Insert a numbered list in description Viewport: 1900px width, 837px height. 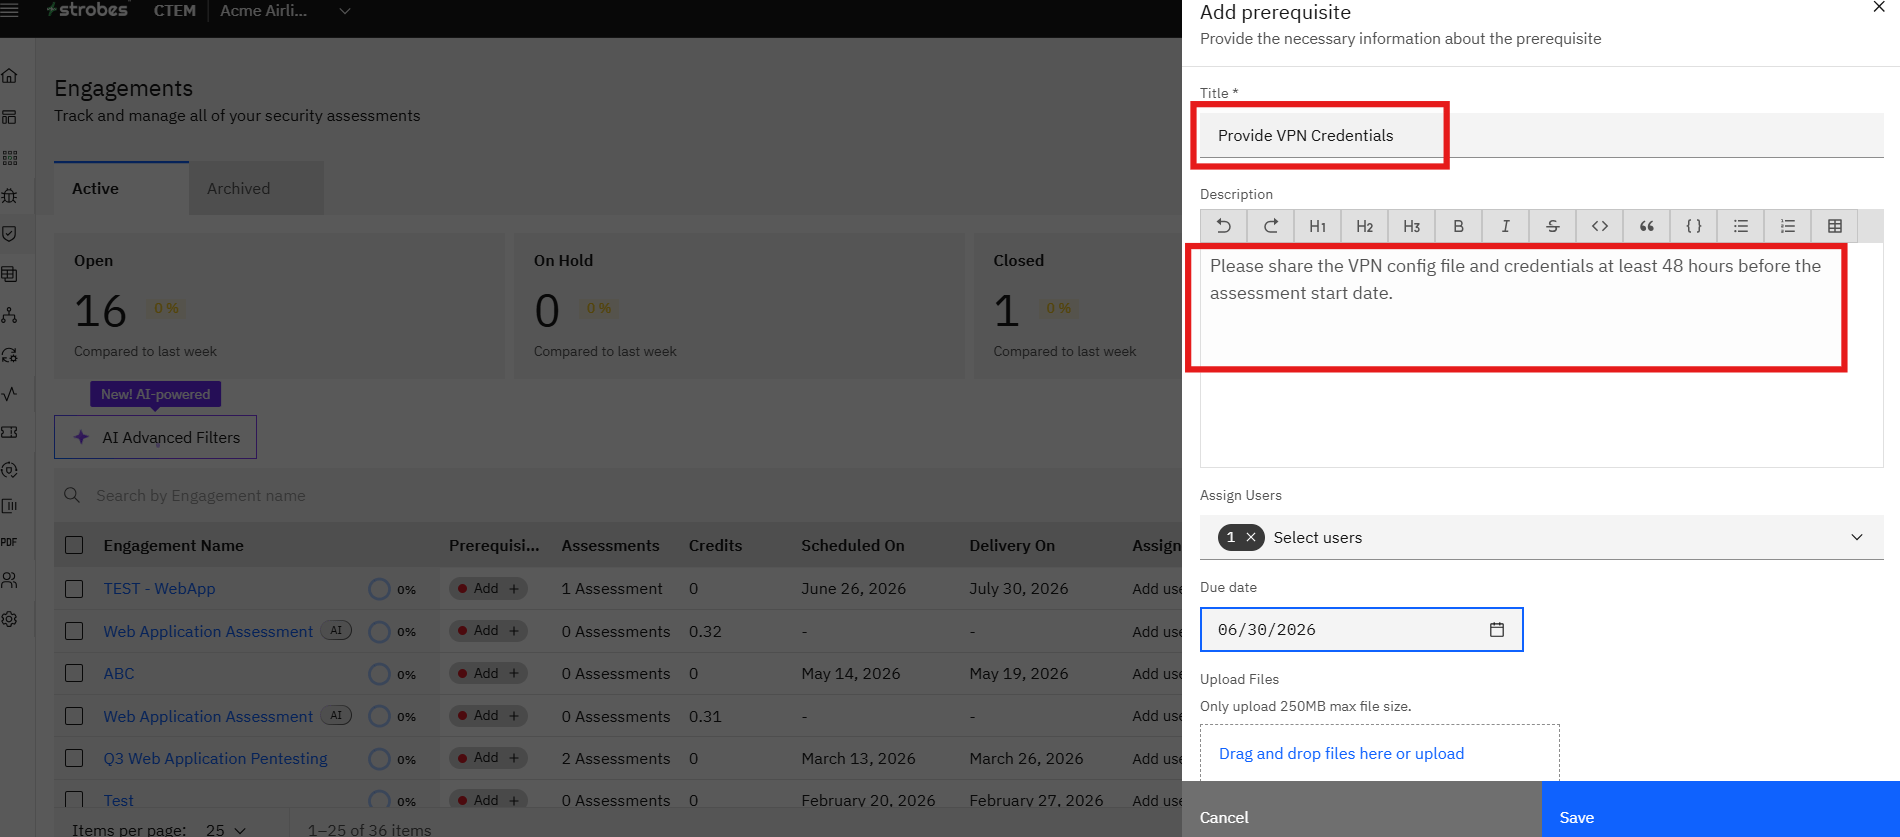point(1787,226)
